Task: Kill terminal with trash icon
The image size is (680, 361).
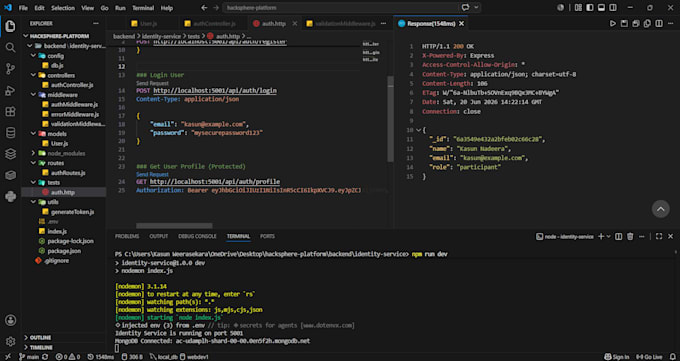Action: click(630, 236)
